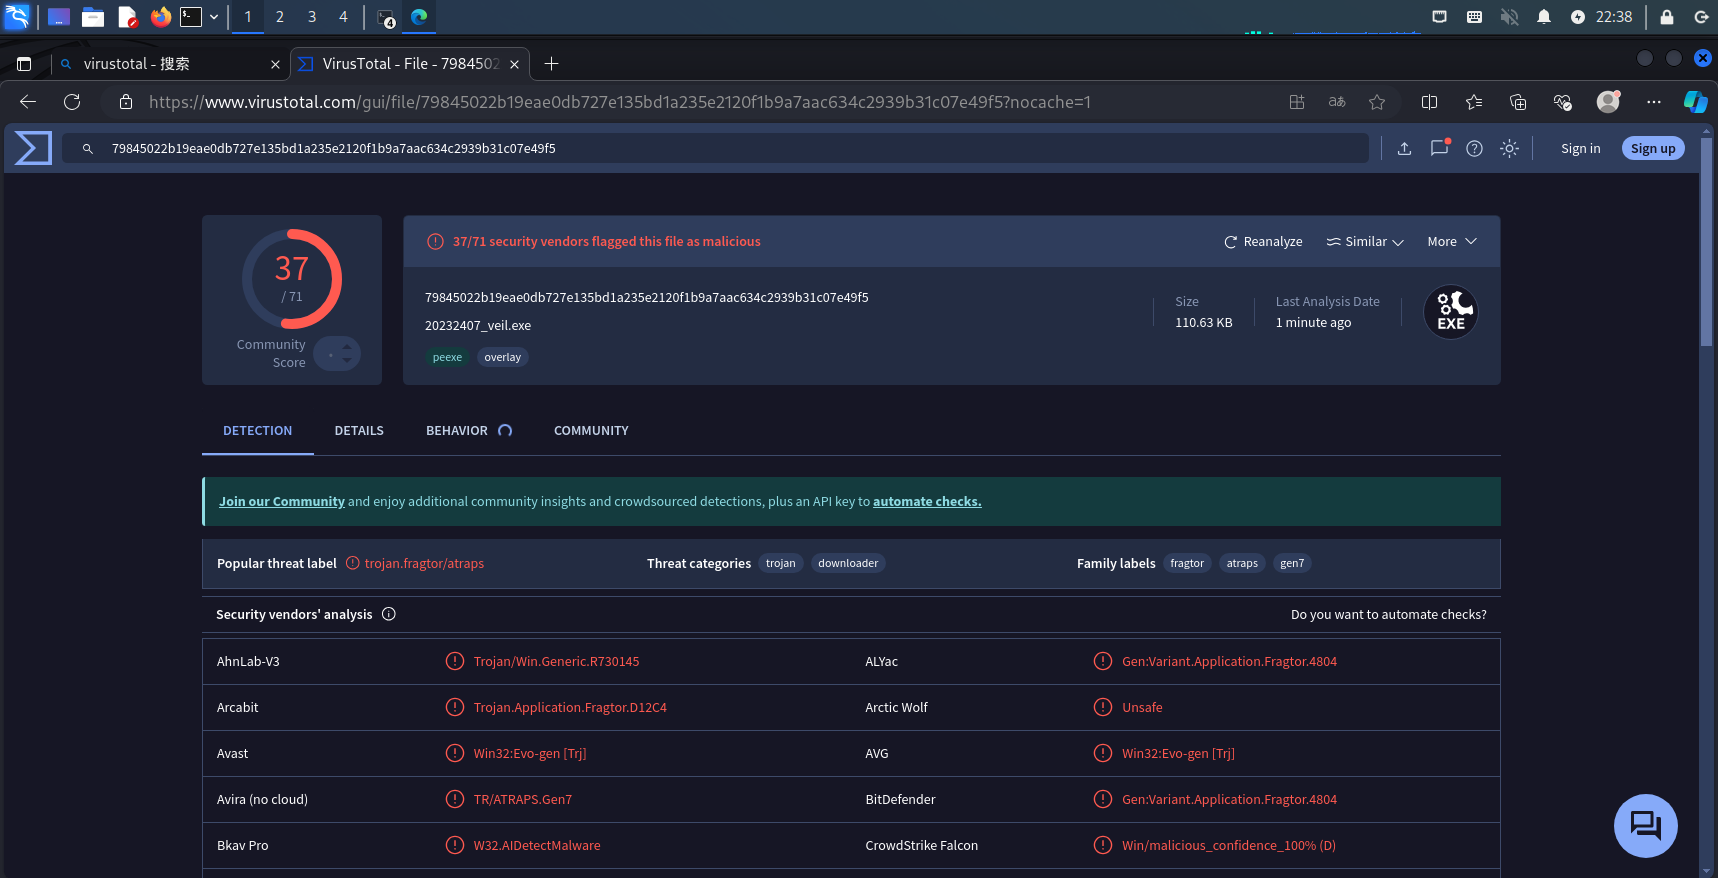Click the Reanalyze button
The height and width of the screenshot is (878, 1718).
click(x=1263, y=242)
